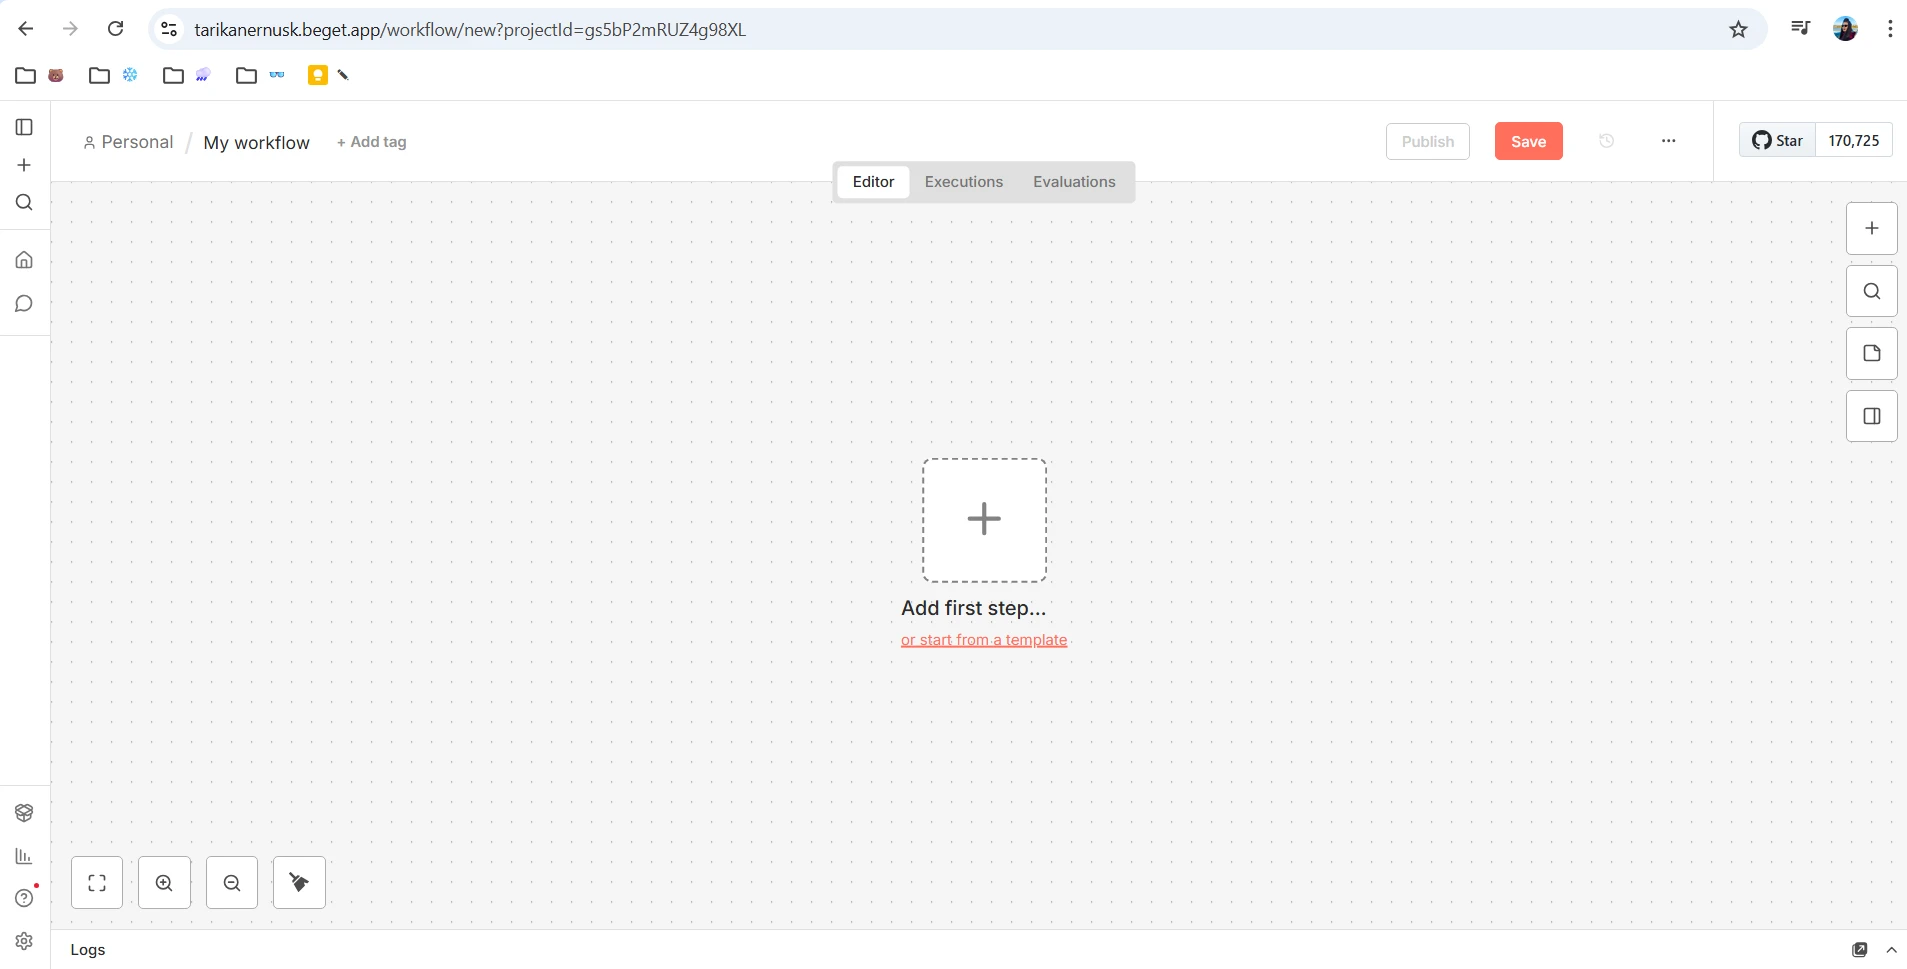This screenshot has height=969, width=1907.
Task: Go to home overview icon
Action: coord(24,260)
